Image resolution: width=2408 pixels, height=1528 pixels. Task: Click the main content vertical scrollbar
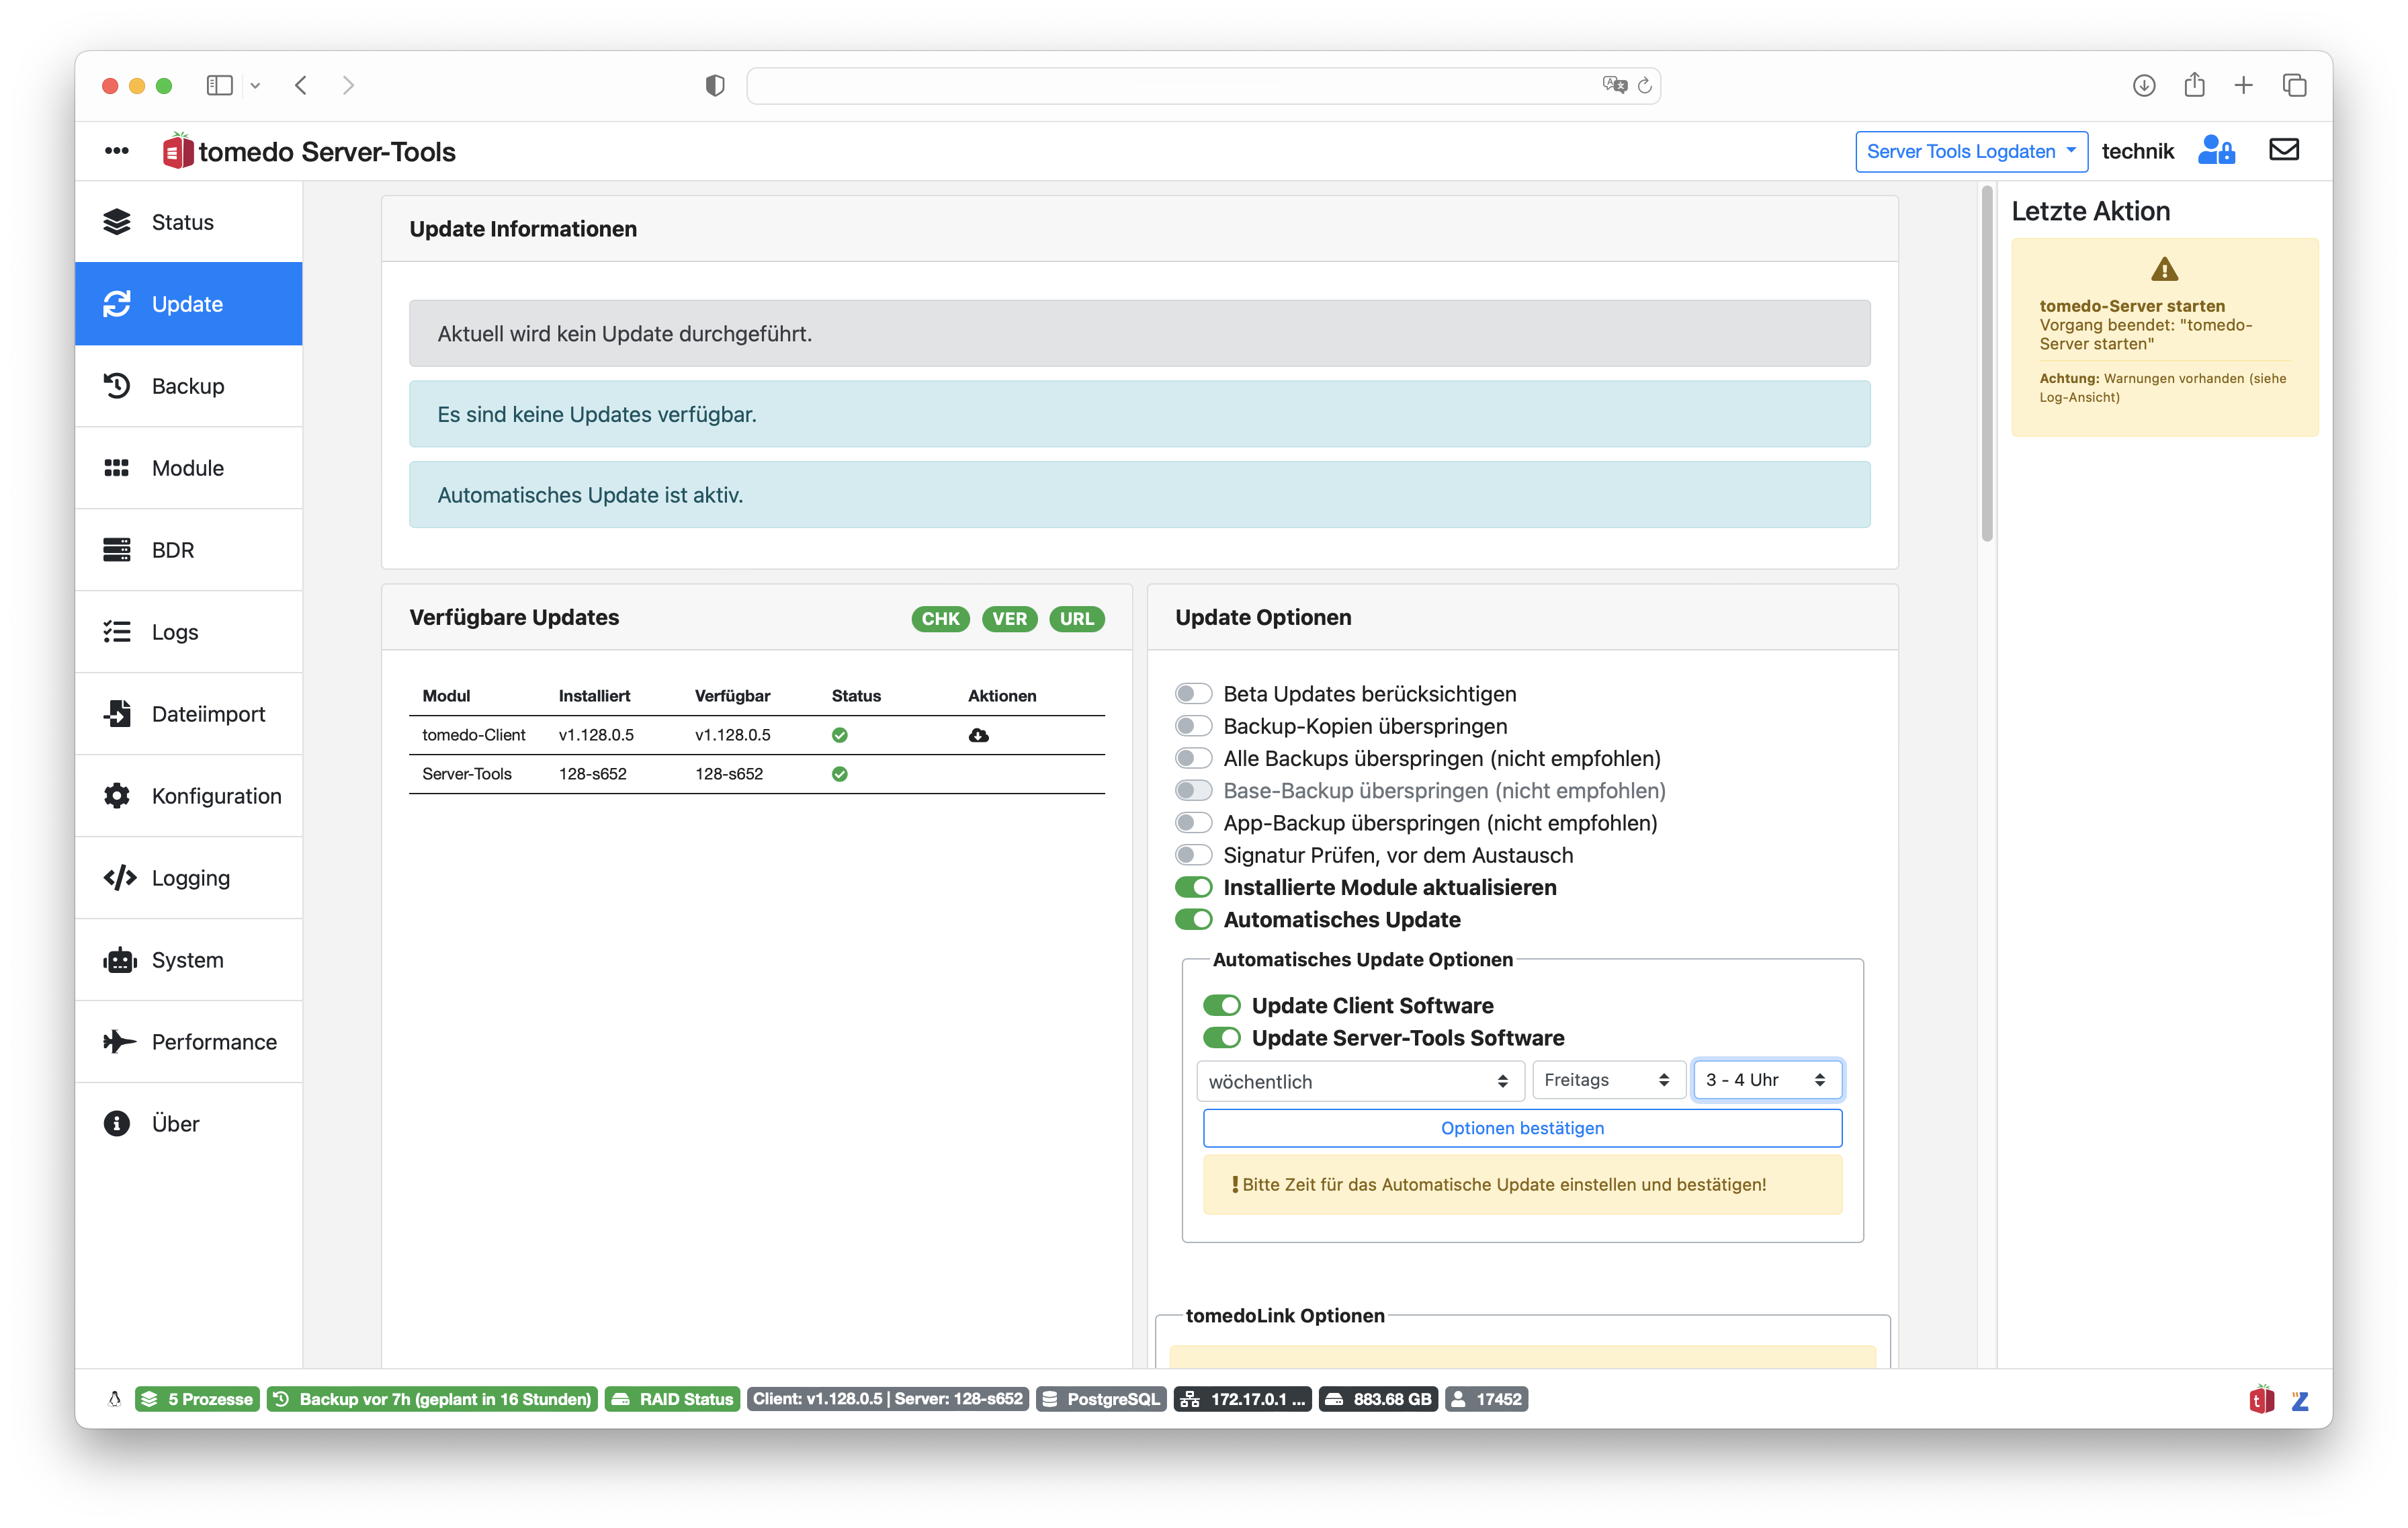1987,364
